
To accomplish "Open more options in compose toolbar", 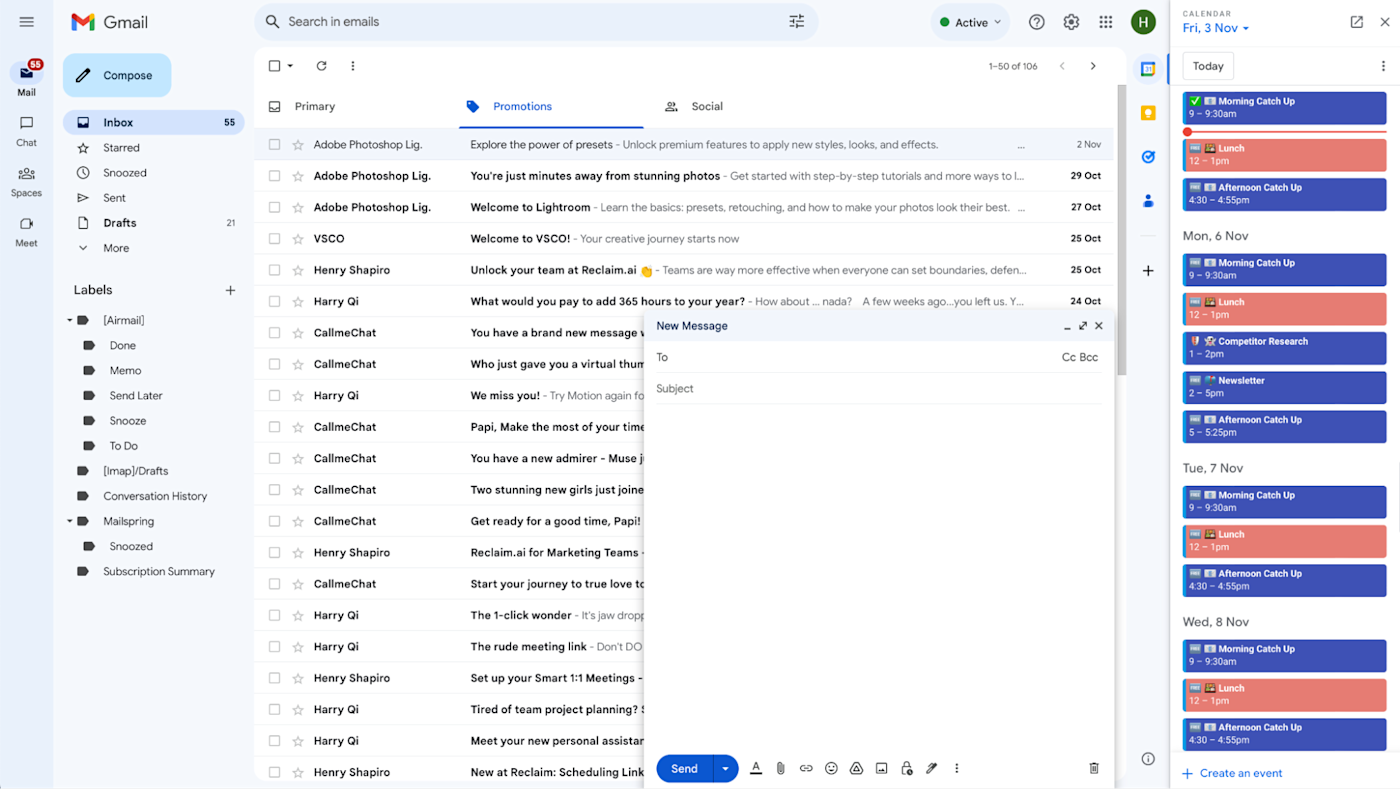I will (x=957, y=768).
